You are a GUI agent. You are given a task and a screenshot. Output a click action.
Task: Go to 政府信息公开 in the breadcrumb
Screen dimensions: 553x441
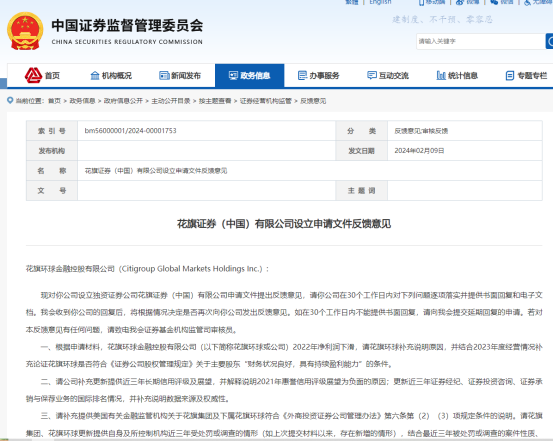[x=123, y=101]
